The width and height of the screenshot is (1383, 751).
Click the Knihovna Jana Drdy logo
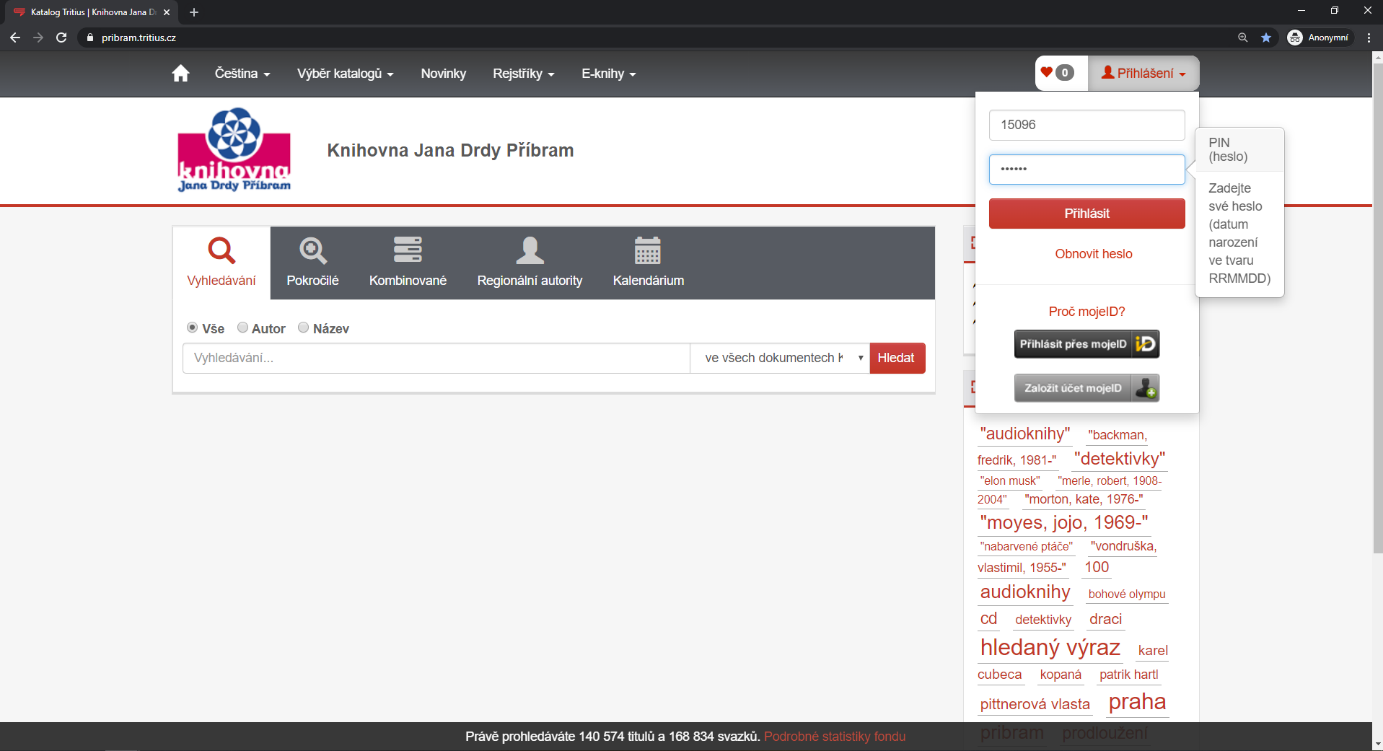234,150
